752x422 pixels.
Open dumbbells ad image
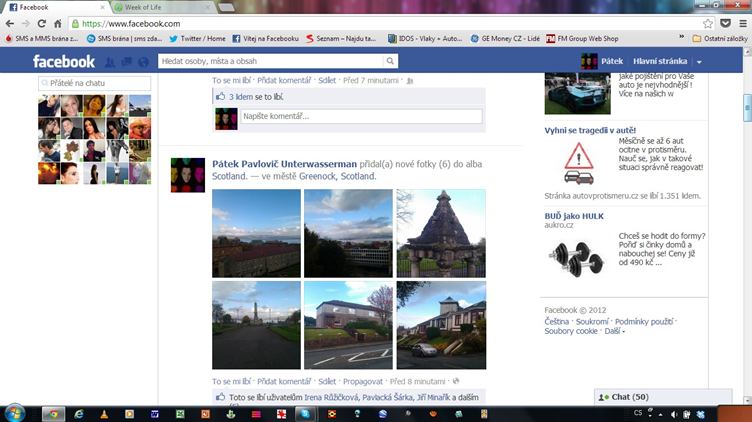pos(576,259)
